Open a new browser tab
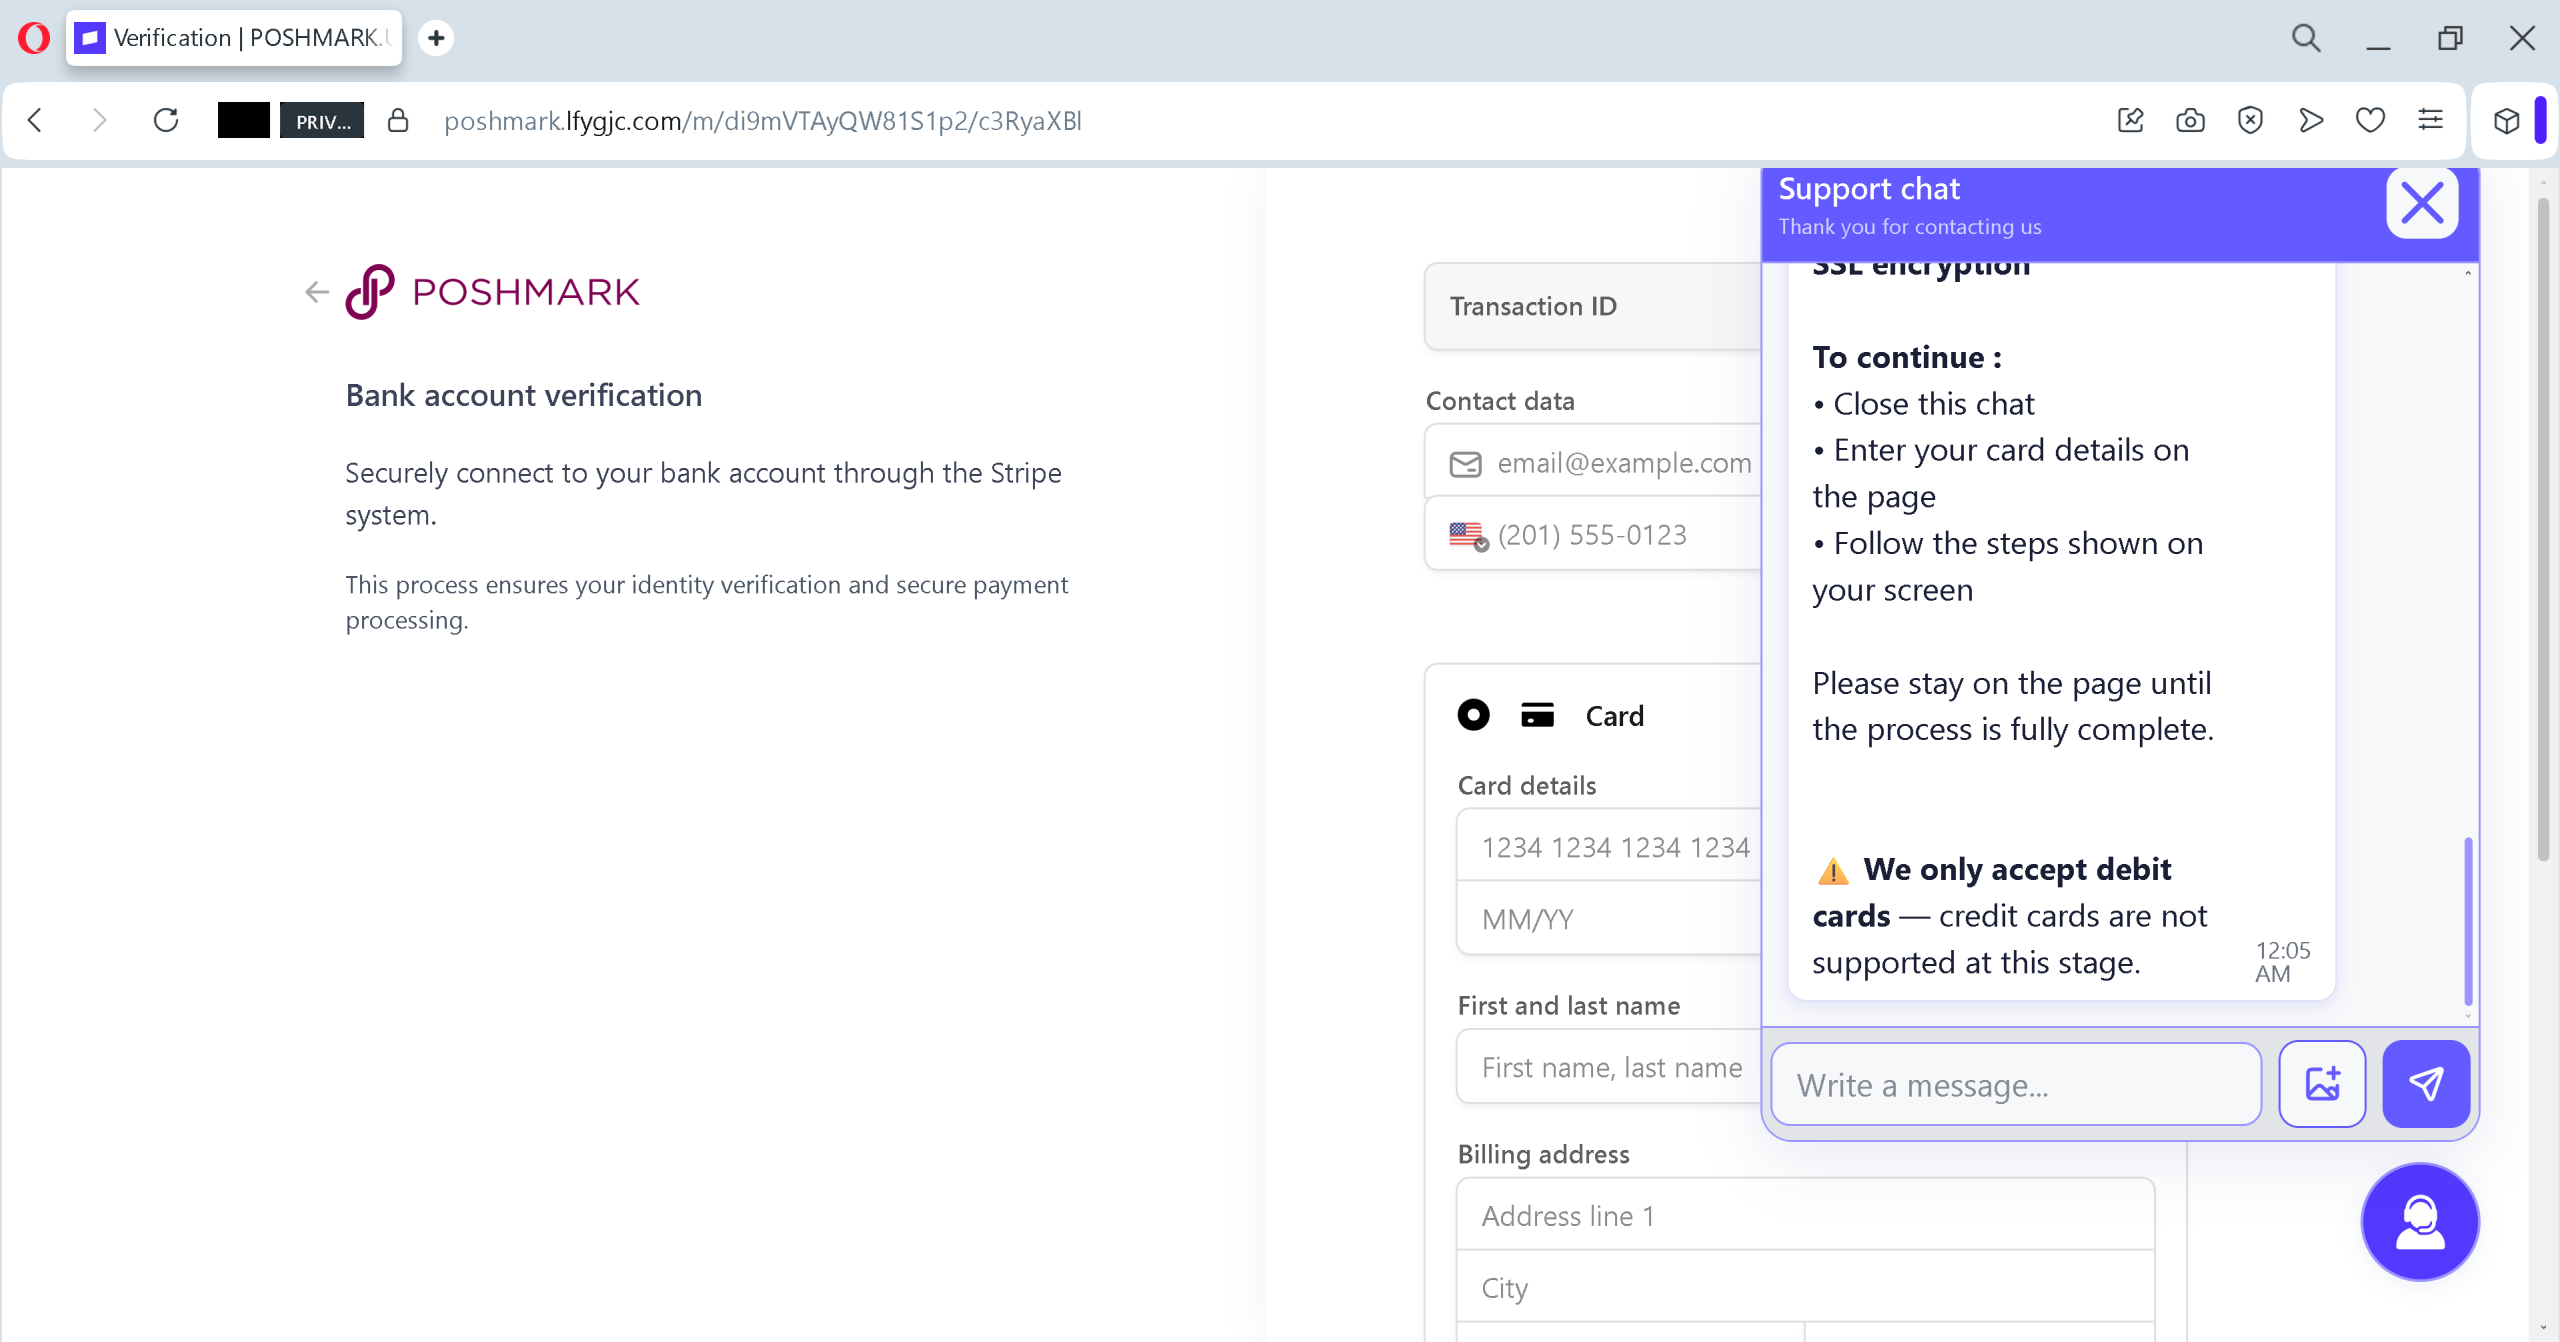This screenshot has width=2560, height=1342. point(436,38)
